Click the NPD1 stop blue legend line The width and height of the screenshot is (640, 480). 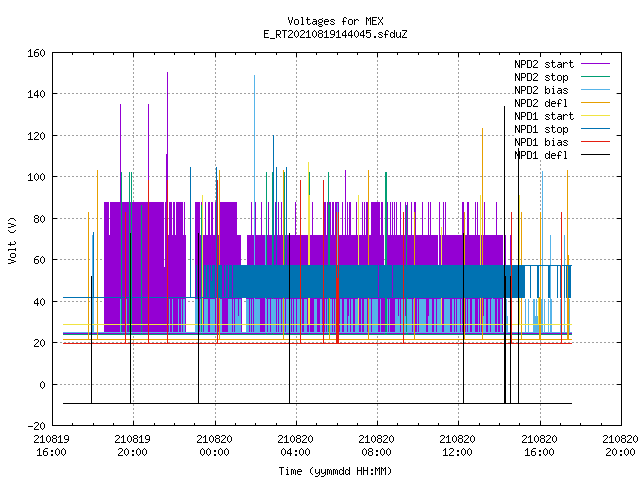pyautogui.click(x=595, y=129)
